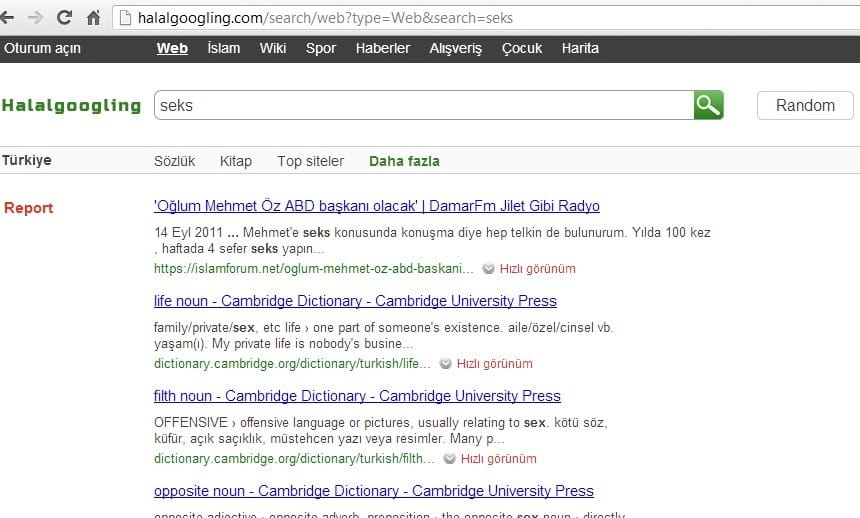860x518 pixels.
Task: Click the dictionary/turkish/life green URL
Action: point(292,364)
